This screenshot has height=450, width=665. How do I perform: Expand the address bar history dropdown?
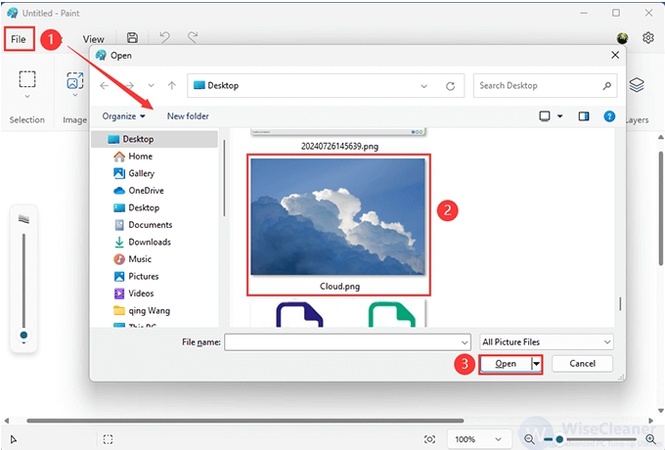click(x=424, y=86)
